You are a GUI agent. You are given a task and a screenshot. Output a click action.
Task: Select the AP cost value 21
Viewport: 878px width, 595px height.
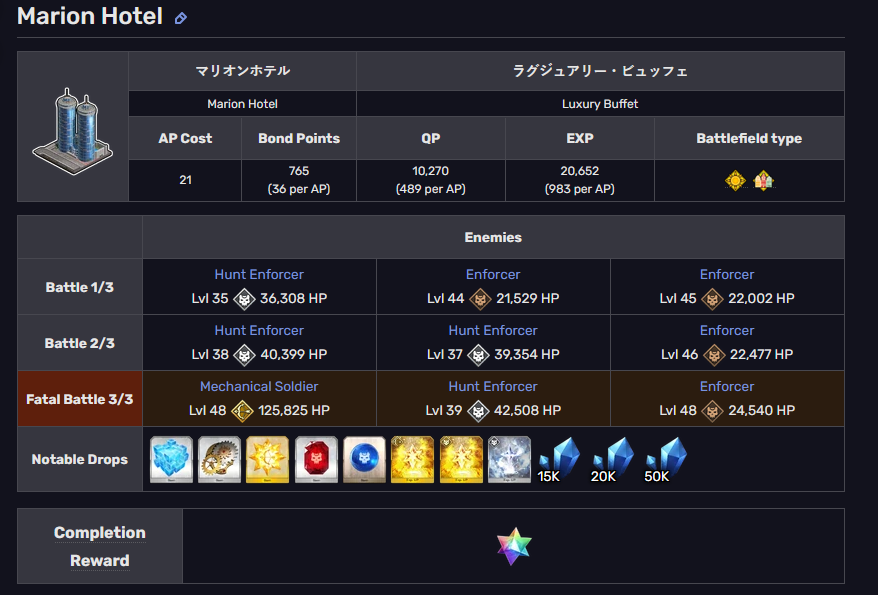[x=185, y=180]
